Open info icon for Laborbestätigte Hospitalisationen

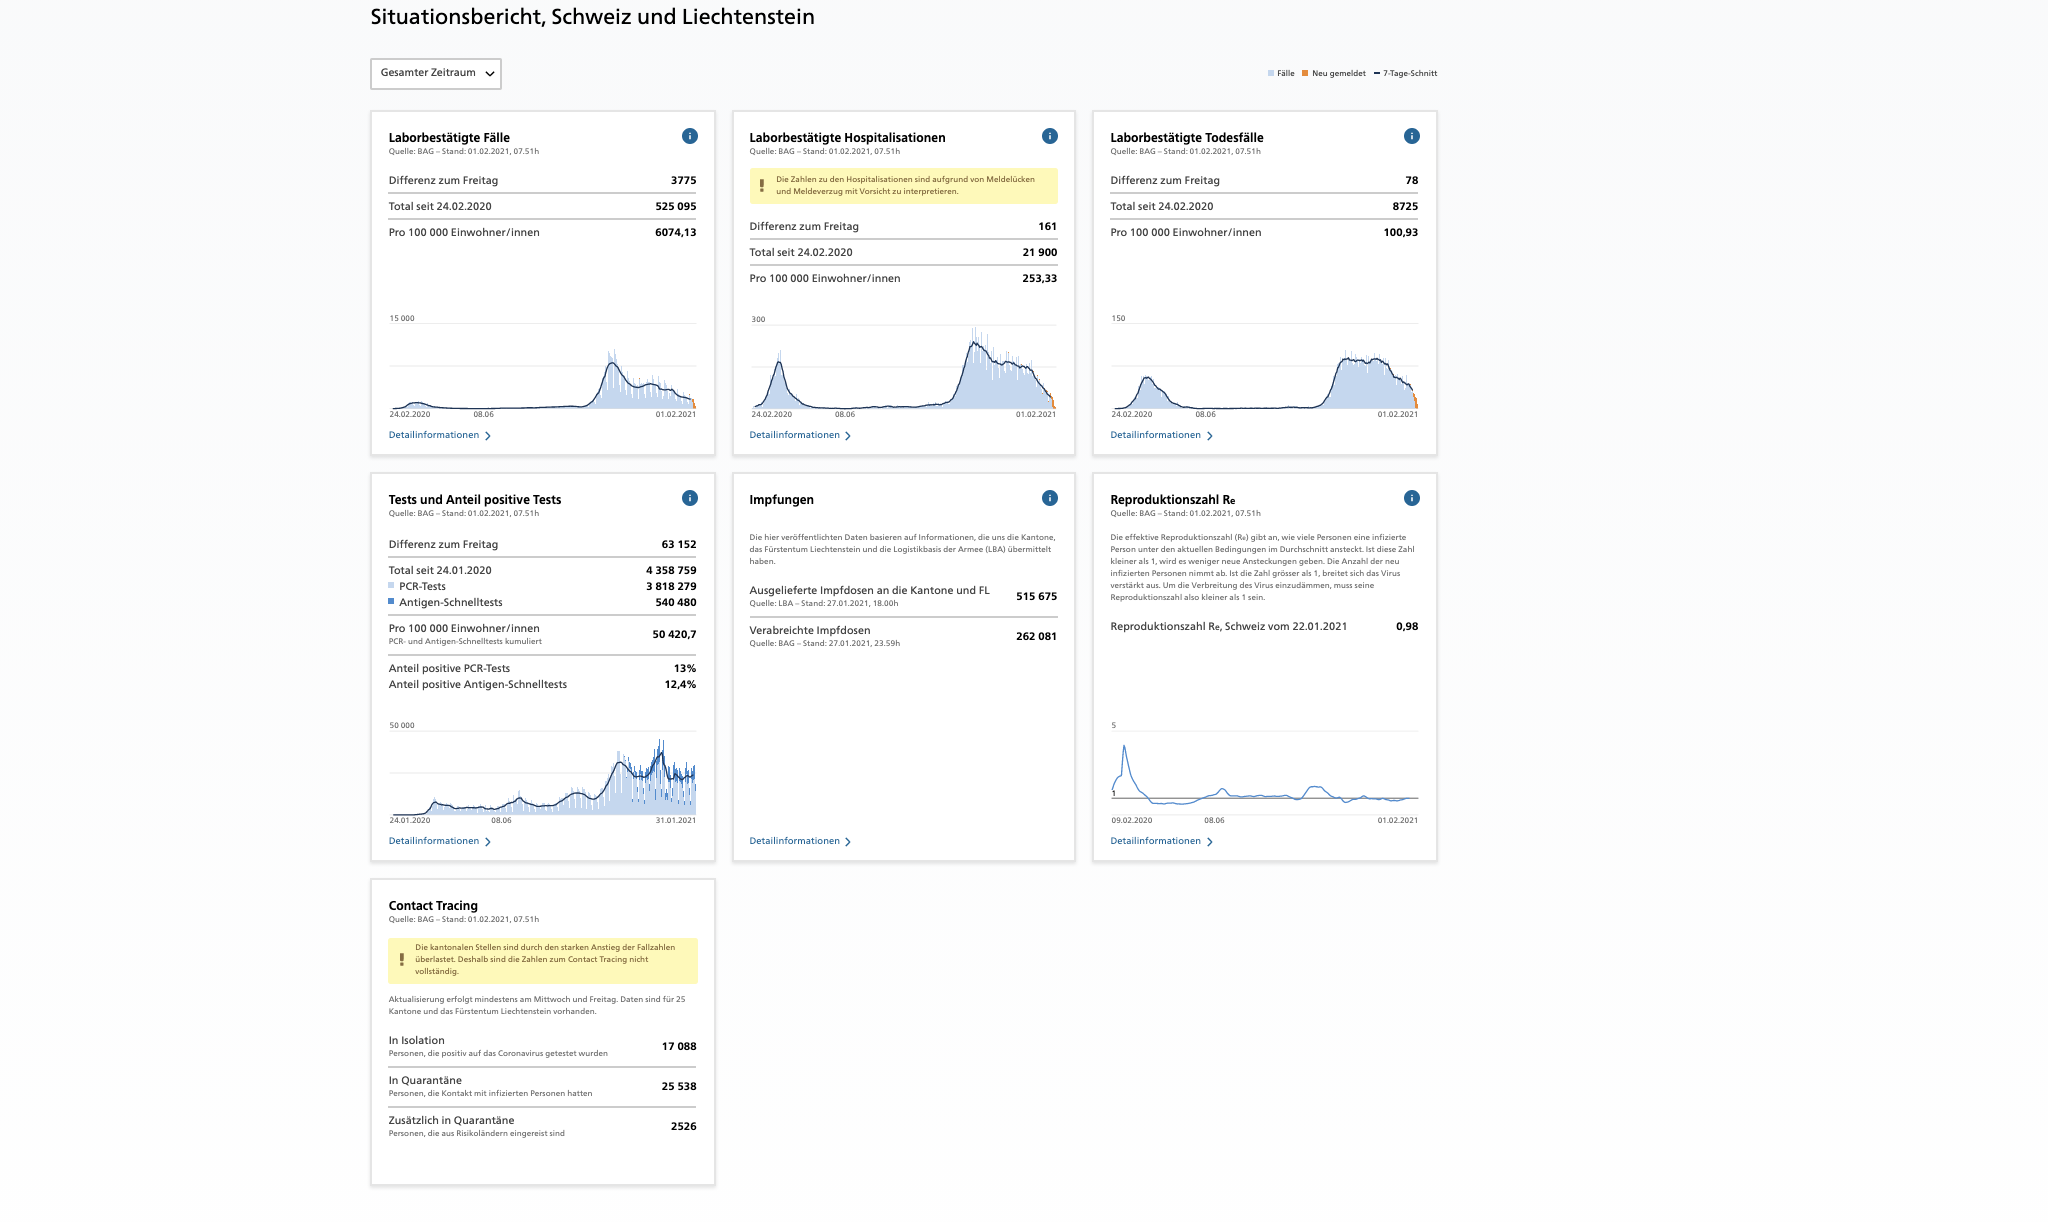click(x=1049, y=136)
